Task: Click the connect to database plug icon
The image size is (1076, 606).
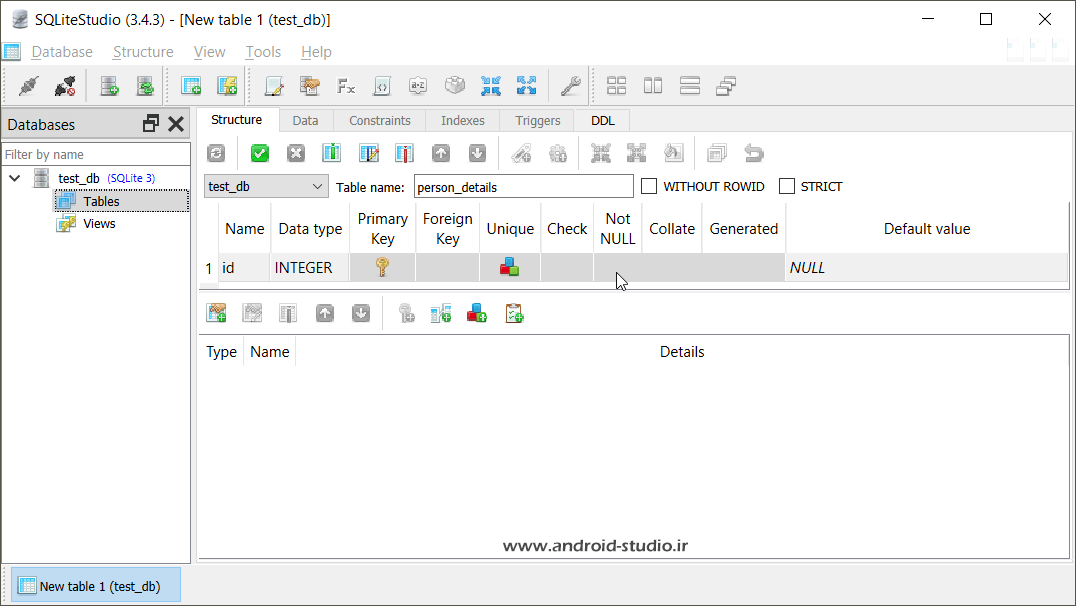Action: point(29,86)
